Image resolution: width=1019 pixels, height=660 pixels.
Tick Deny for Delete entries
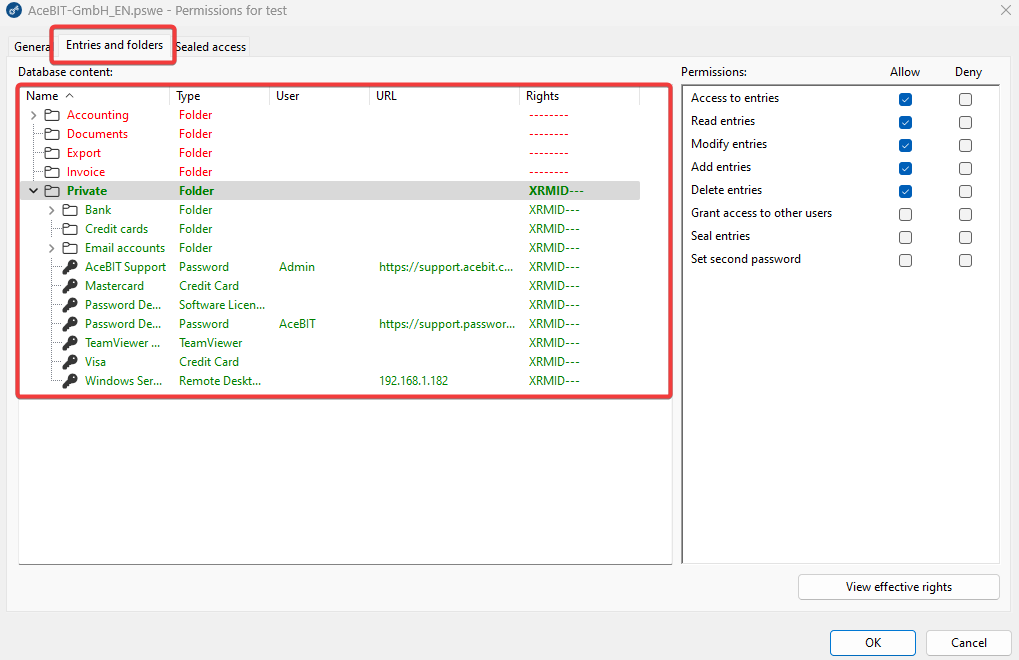tap(965, 192)
